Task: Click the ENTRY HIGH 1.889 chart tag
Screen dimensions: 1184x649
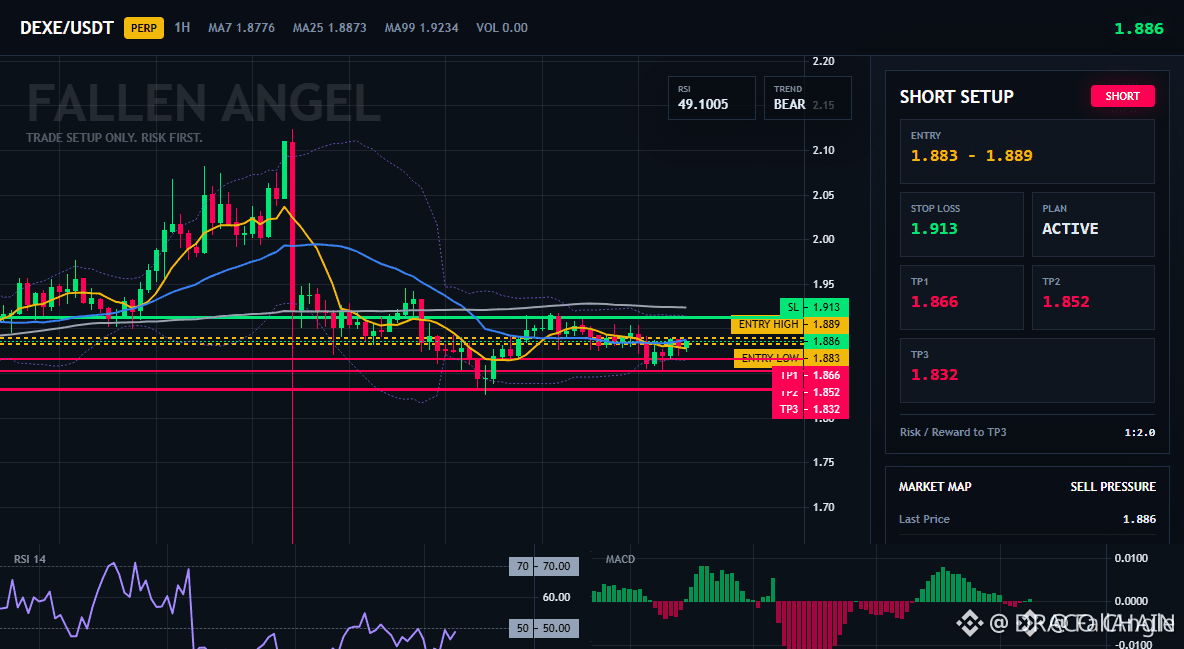Action: tap(791, 324)
